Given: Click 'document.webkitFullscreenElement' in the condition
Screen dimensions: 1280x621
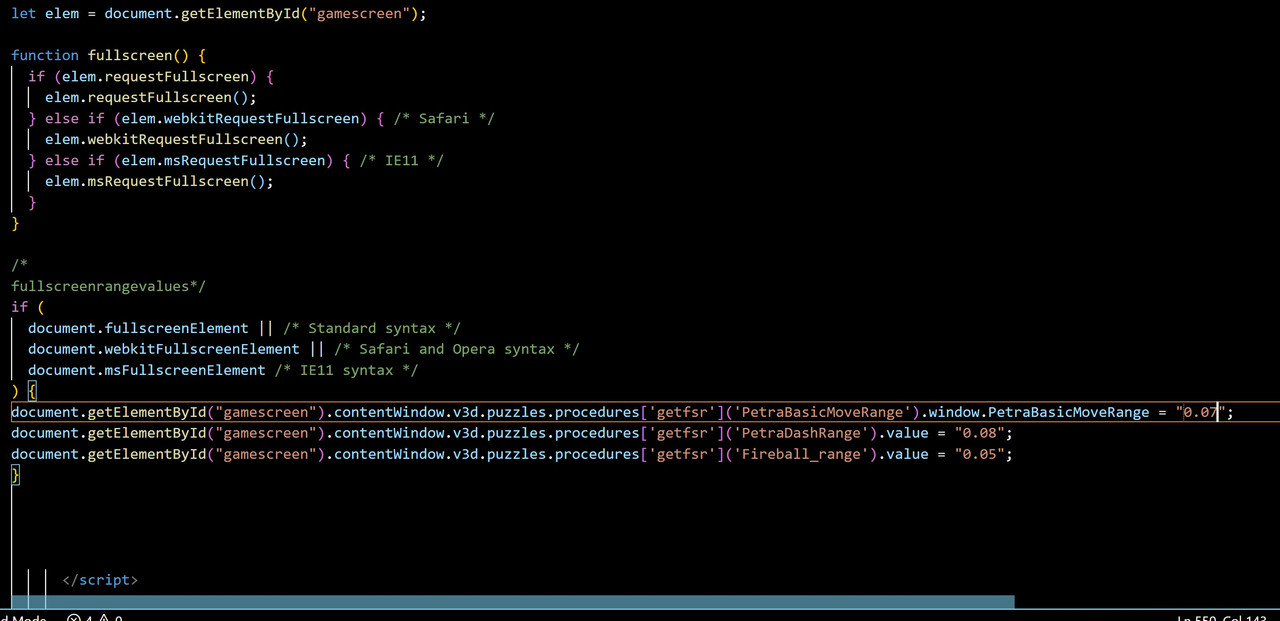Looking at the screenshot, I should pyautogui.click(x=164, y=349).
